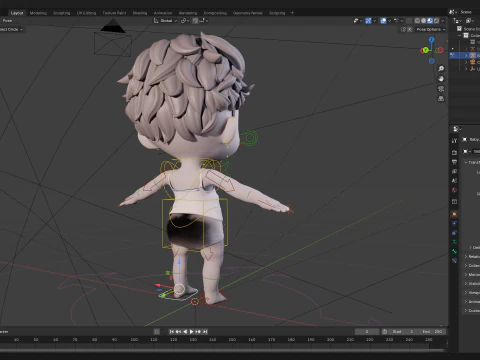Open the World properties tab icon
Screen dimensions: 480x360
pos(454,190)
